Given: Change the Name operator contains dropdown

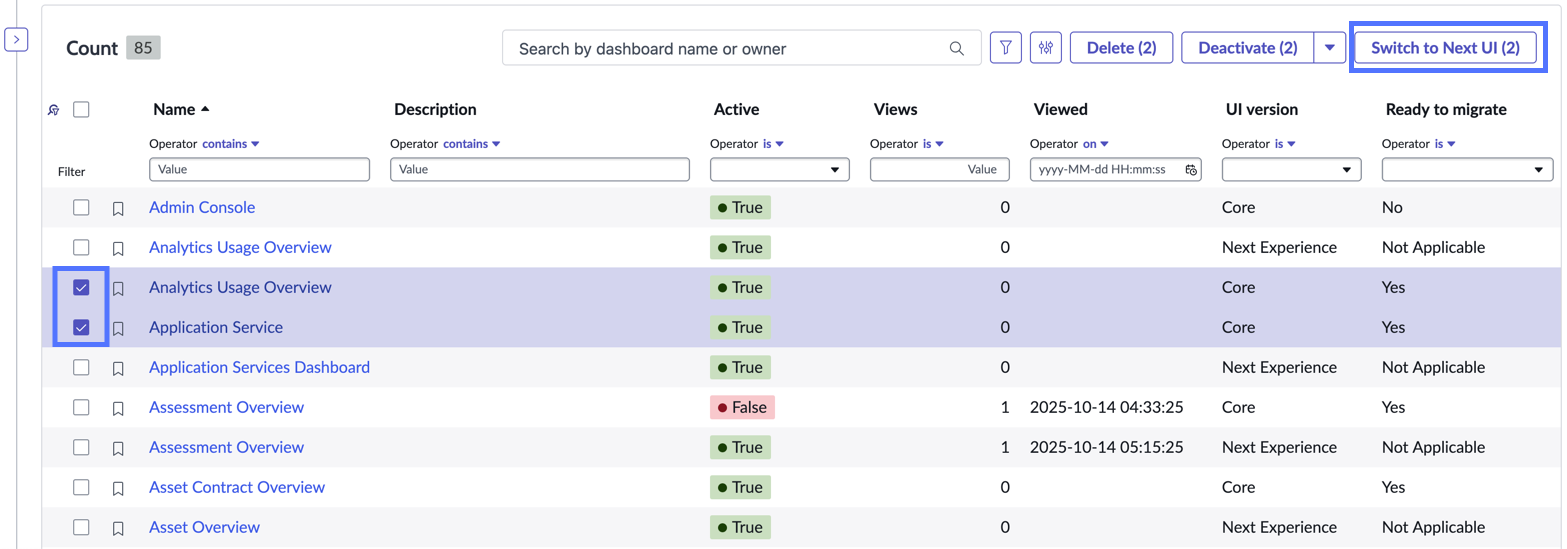Looking at the screenshot, I should pyautogui.click(x=231, y=144).
